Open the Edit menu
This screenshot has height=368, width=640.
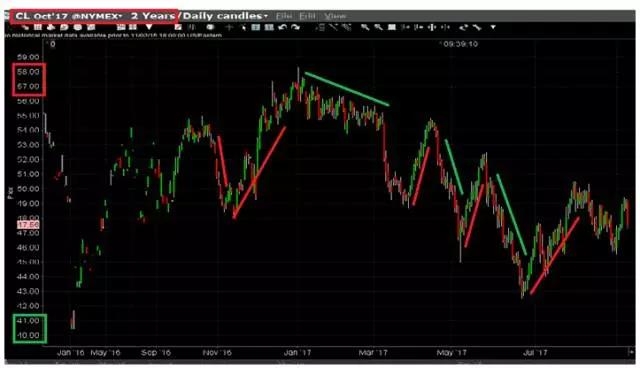tap(307, 16)
